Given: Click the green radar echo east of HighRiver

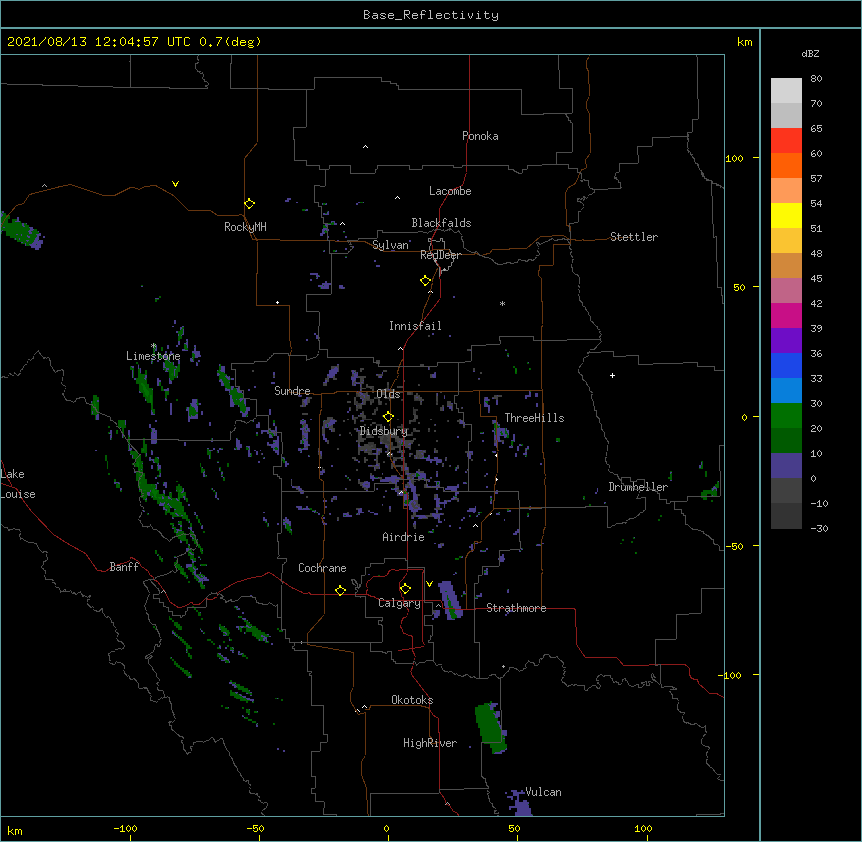Looking at the screenshot, I should pyautogui.click(x=490, y=728).
